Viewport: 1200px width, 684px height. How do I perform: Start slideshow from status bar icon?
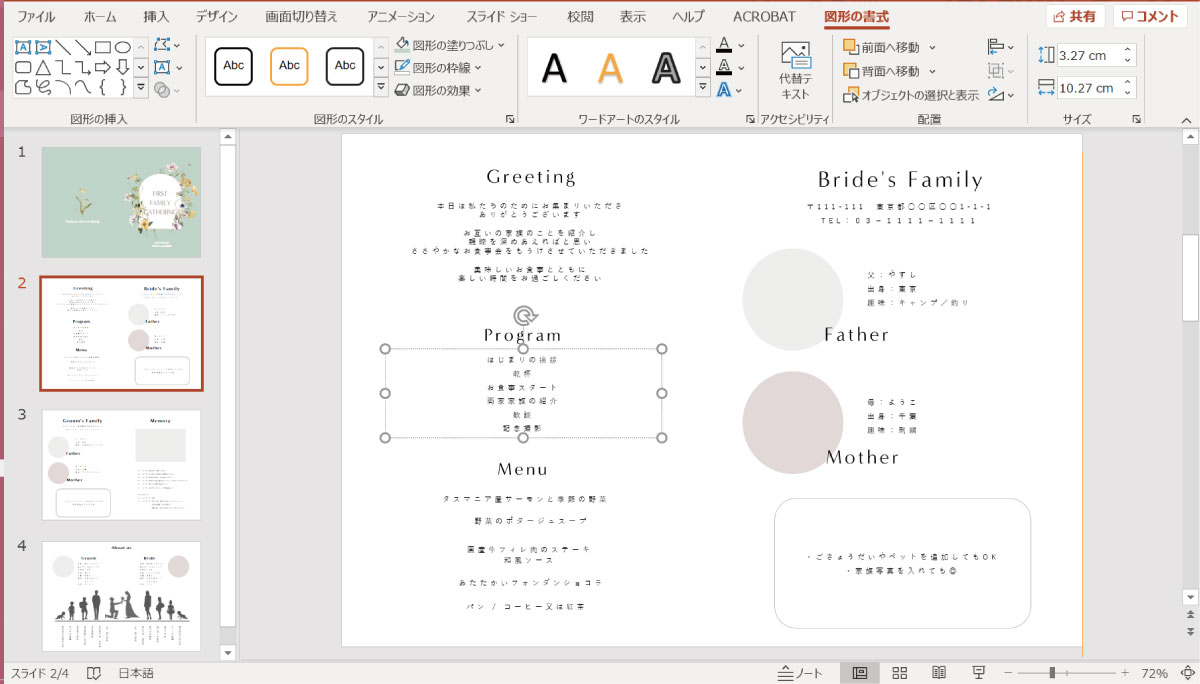pos(979,673)
